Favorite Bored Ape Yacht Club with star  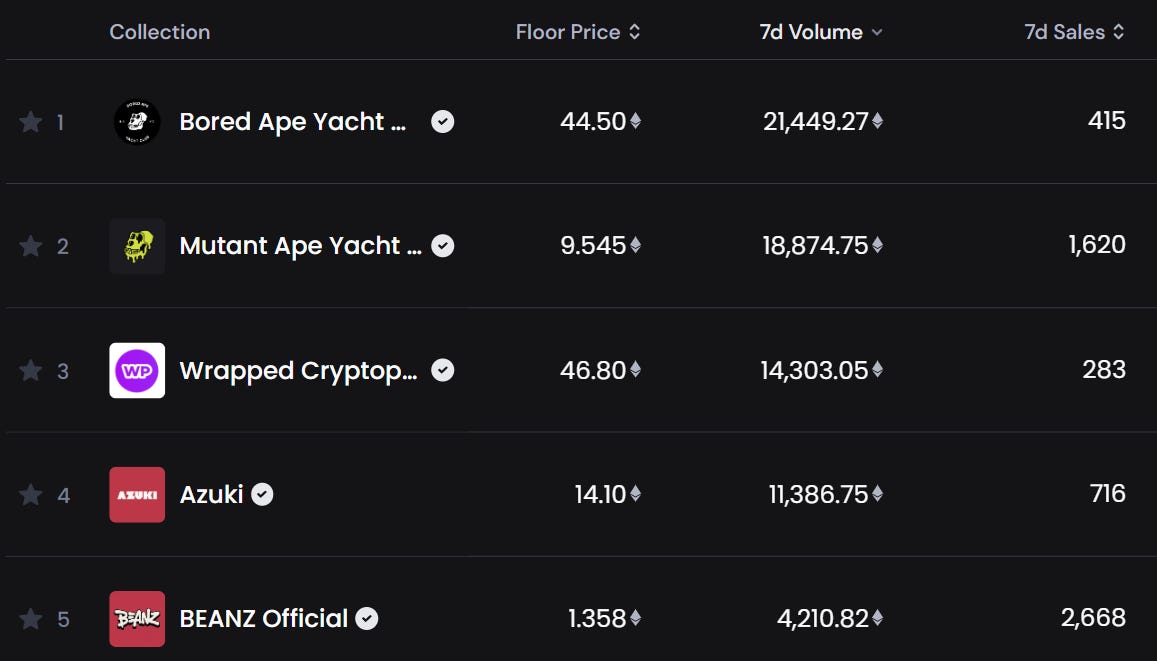click(x=31, y=122)
